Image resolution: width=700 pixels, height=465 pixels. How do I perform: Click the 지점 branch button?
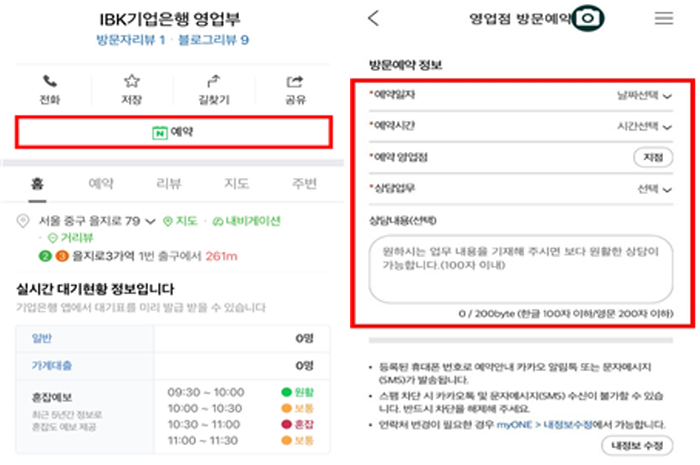653,157
